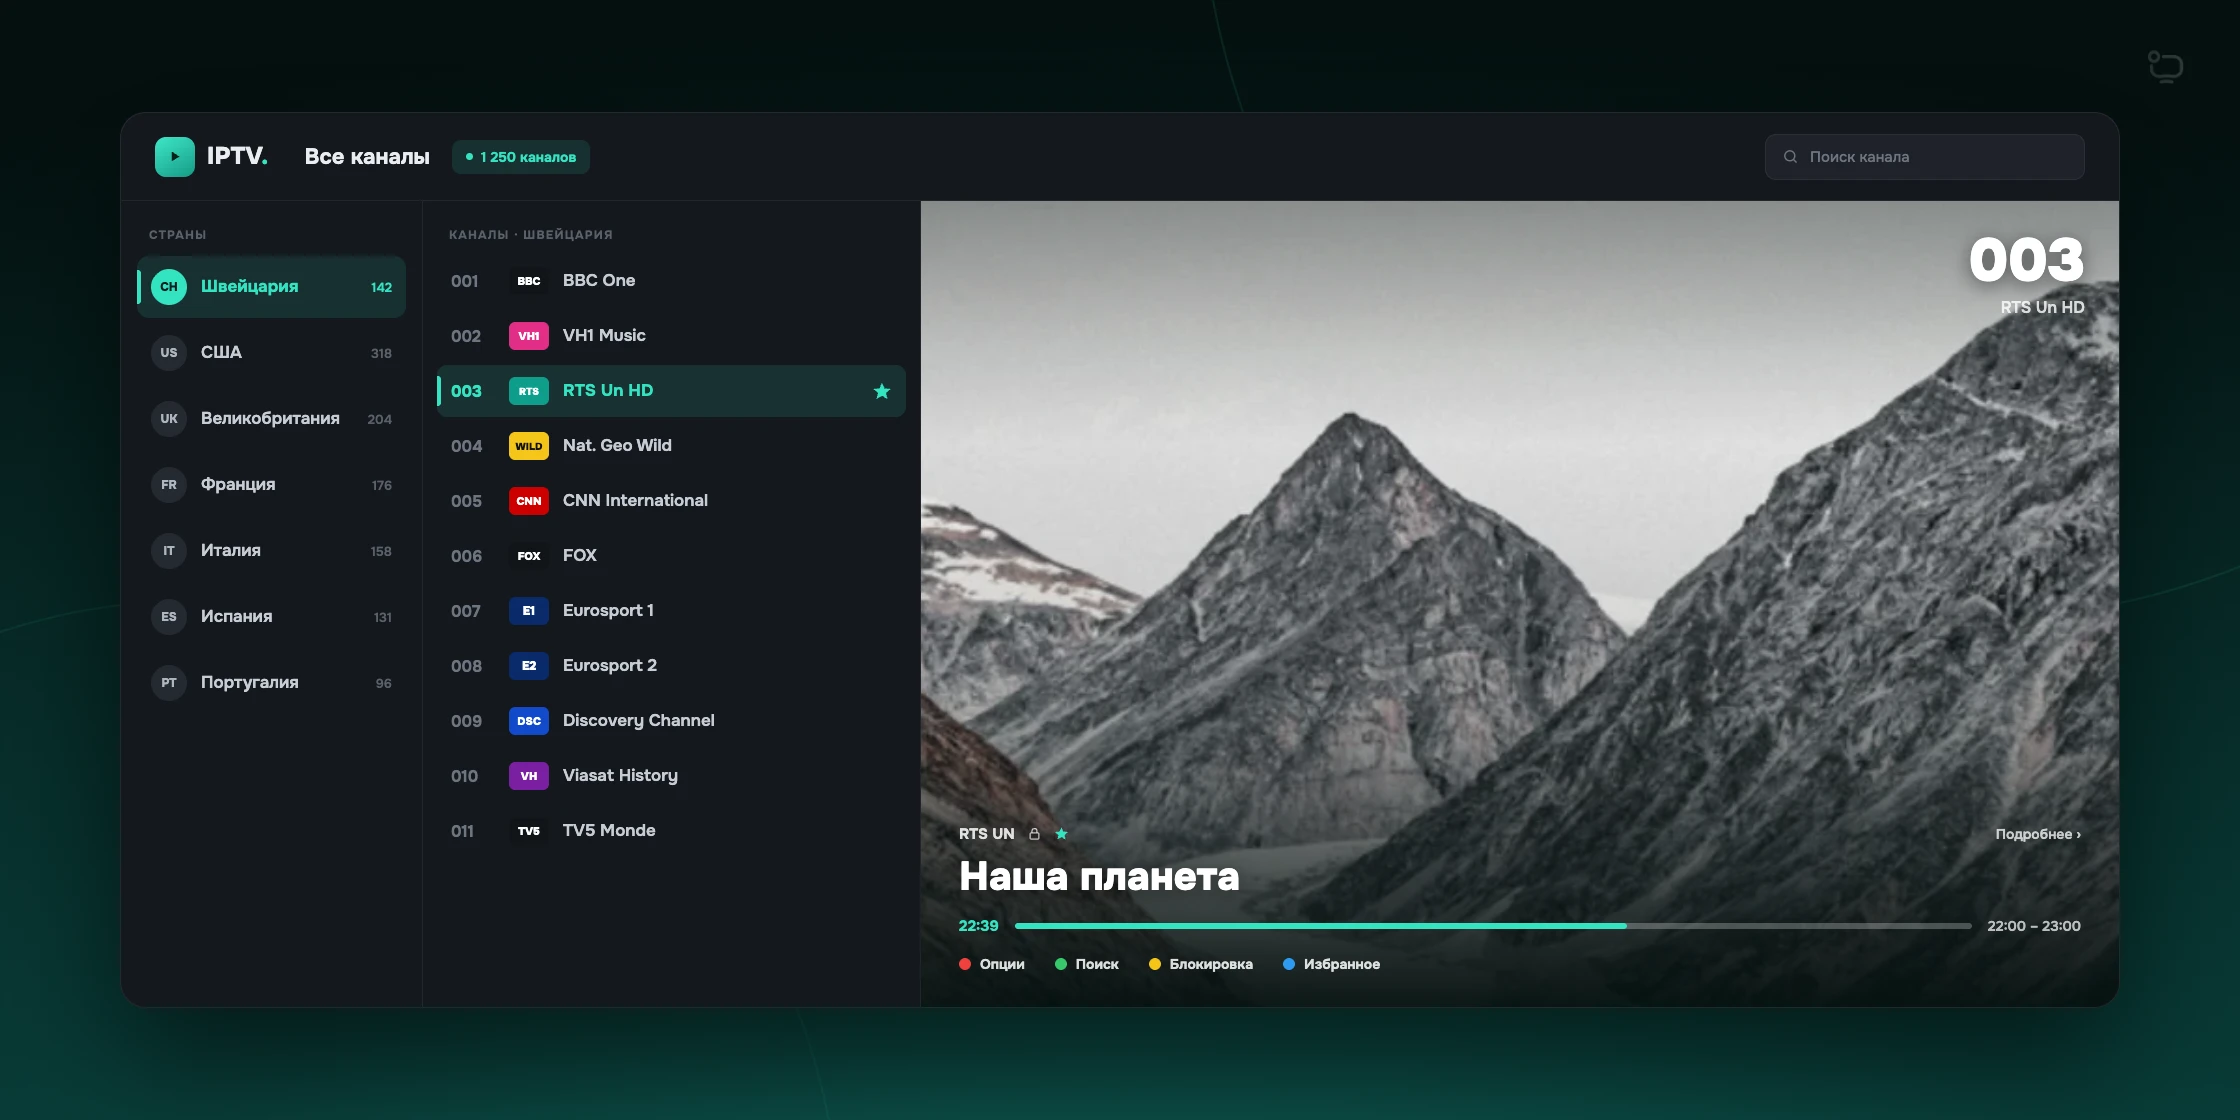This screenshot has width=2240, height=1120.
Task: Click the CNN red logo badge
Action: [x=529, y=501]
